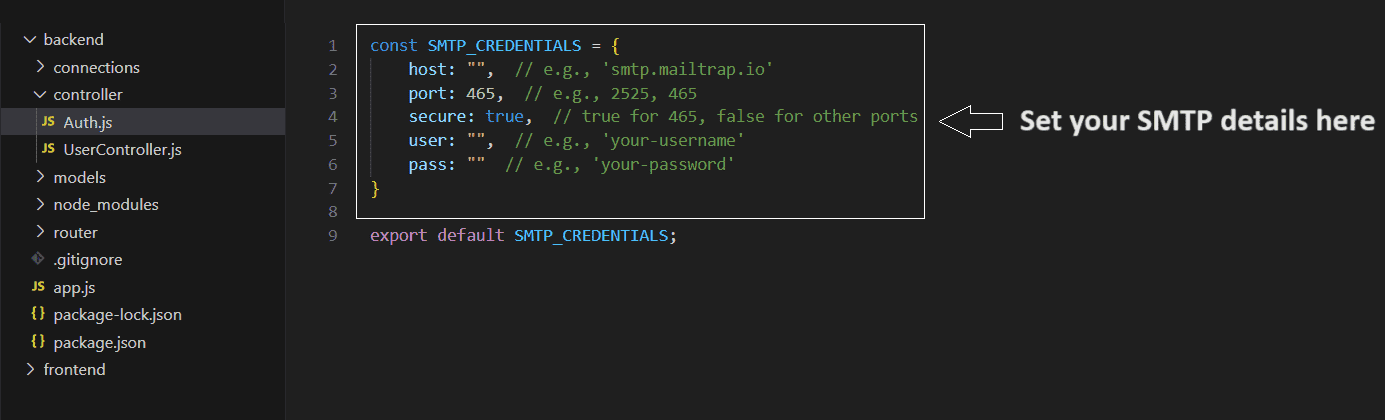This screenshot has height=420, width=1385.
Task: Click the braces icon beside package-lock.json
Action: 38,314
